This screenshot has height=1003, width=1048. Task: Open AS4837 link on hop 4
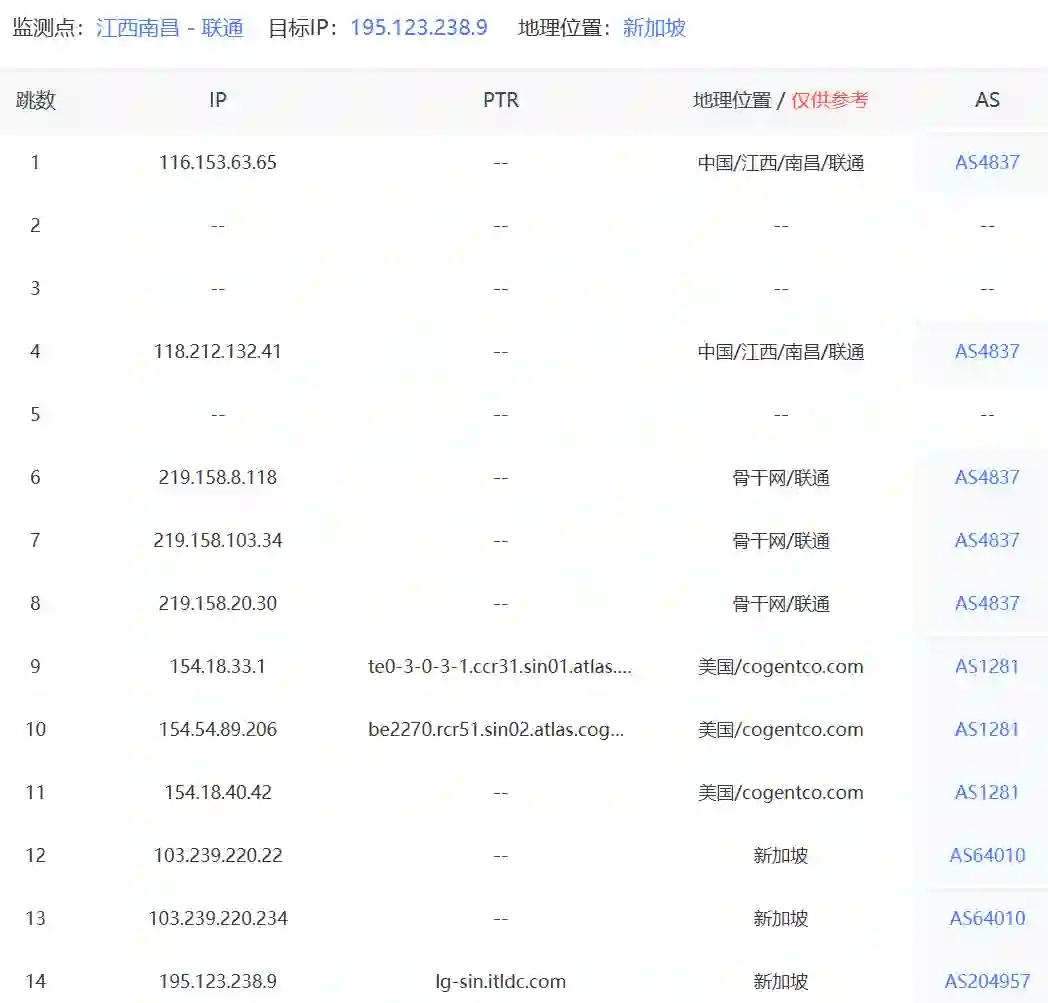tap(987, 351)
